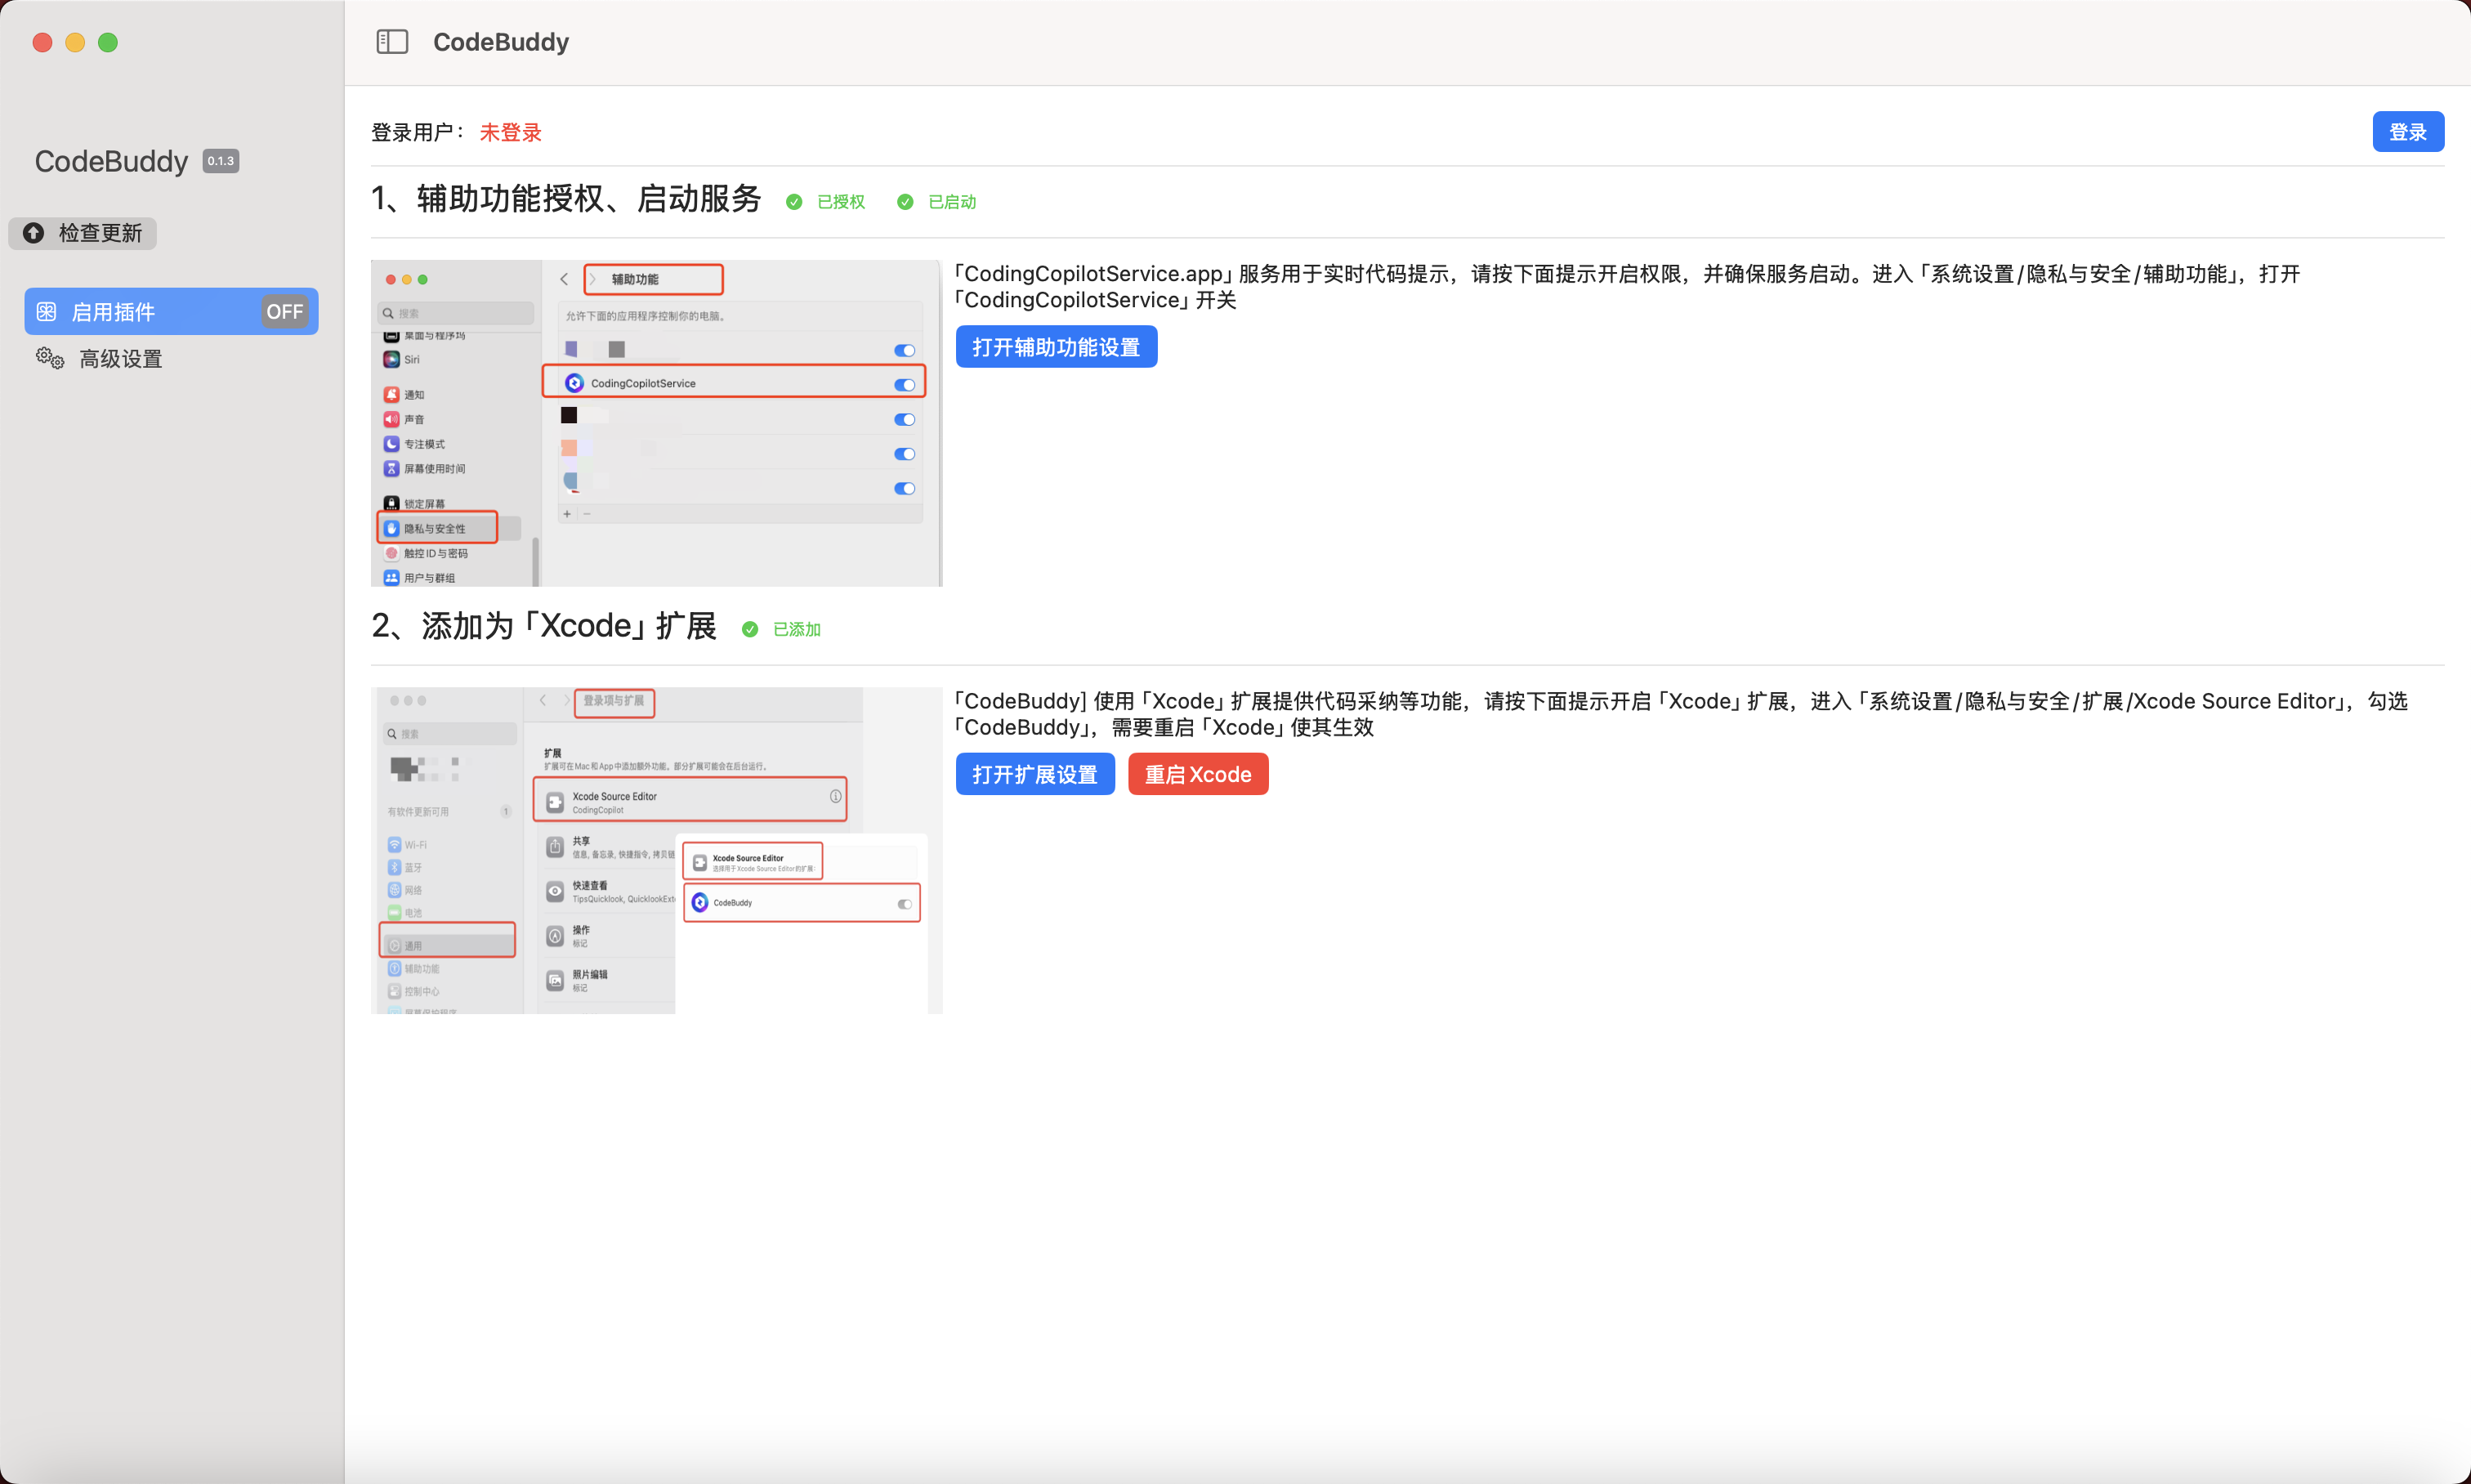Click the version 0.1.3 badge
Viewport: 2471px width, 1484px height.
[x=220, y=161]
